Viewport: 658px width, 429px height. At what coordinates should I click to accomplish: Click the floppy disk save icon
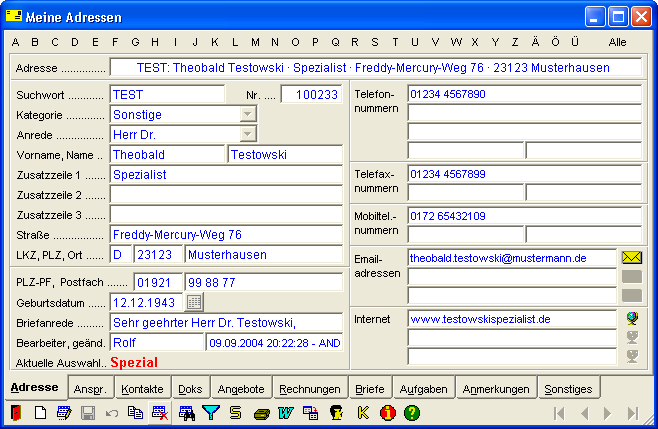coord(88,413)
